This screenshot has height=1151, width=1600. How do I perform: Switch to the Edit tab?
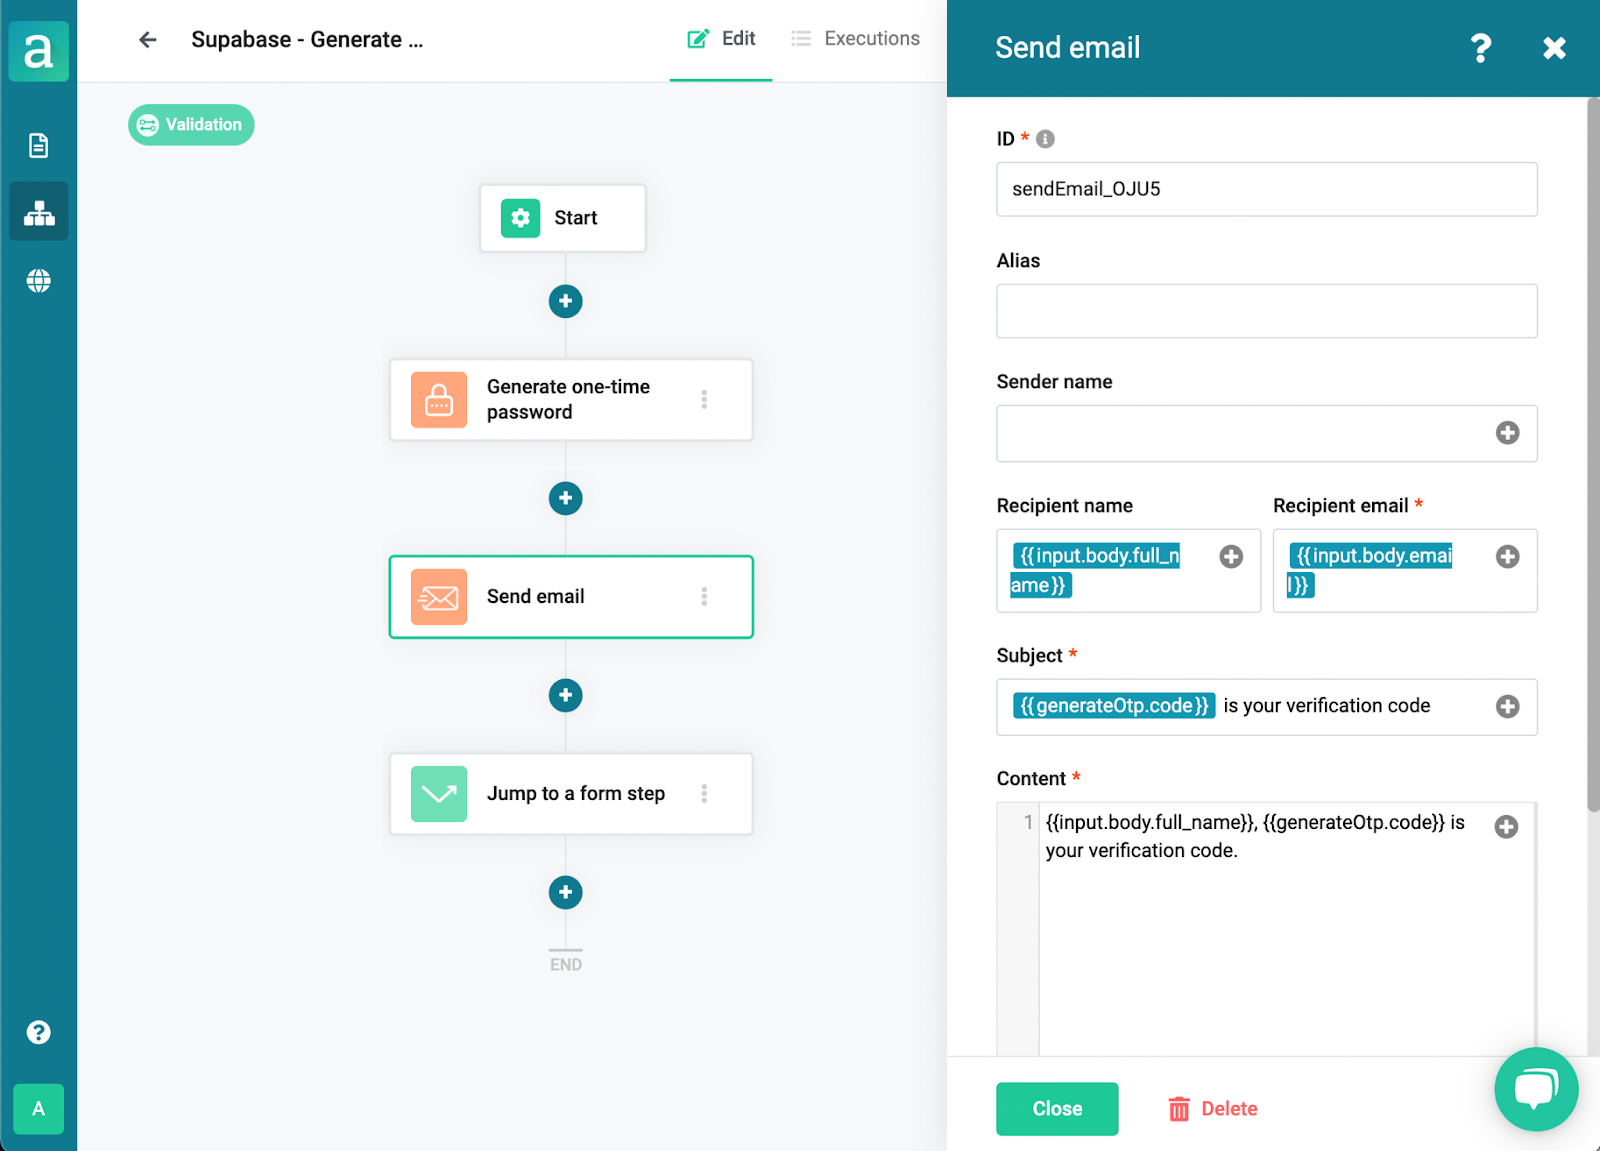click(x=721, y=39)
